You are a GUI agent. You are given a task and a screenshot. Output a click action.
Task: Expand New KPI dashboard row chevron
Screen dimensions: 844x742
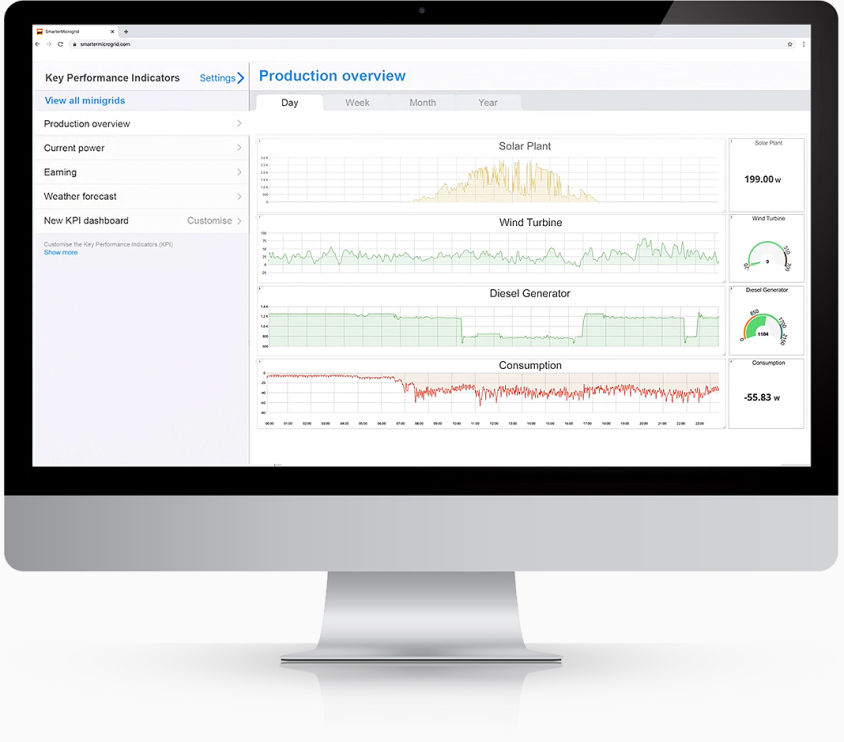coord(239,221)
